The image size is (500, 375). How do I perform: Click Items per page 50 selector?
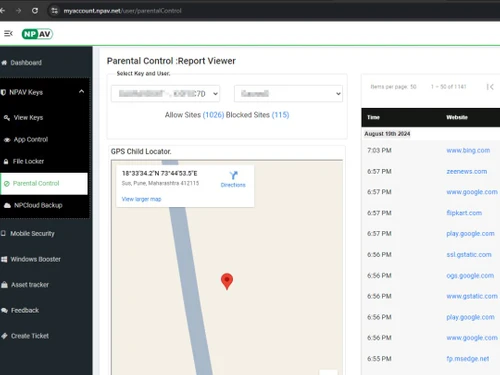point(393,87)
